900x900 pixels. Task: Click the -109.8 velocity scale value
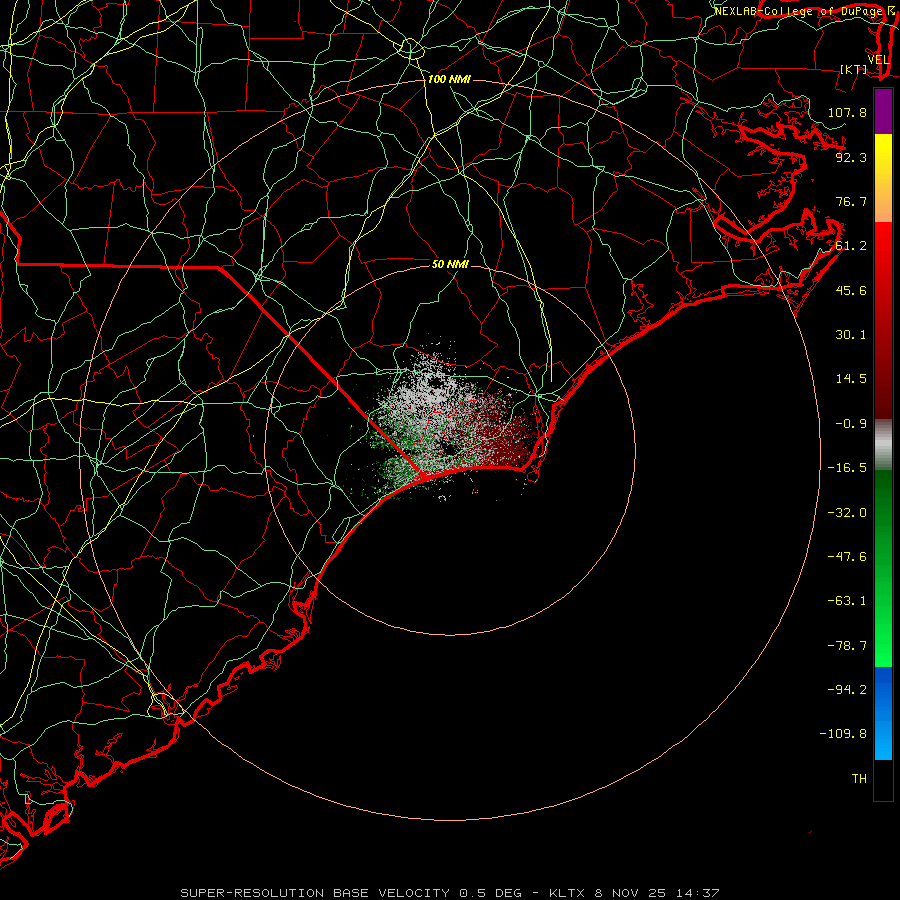pyautogui.click(x=843, y=734)
